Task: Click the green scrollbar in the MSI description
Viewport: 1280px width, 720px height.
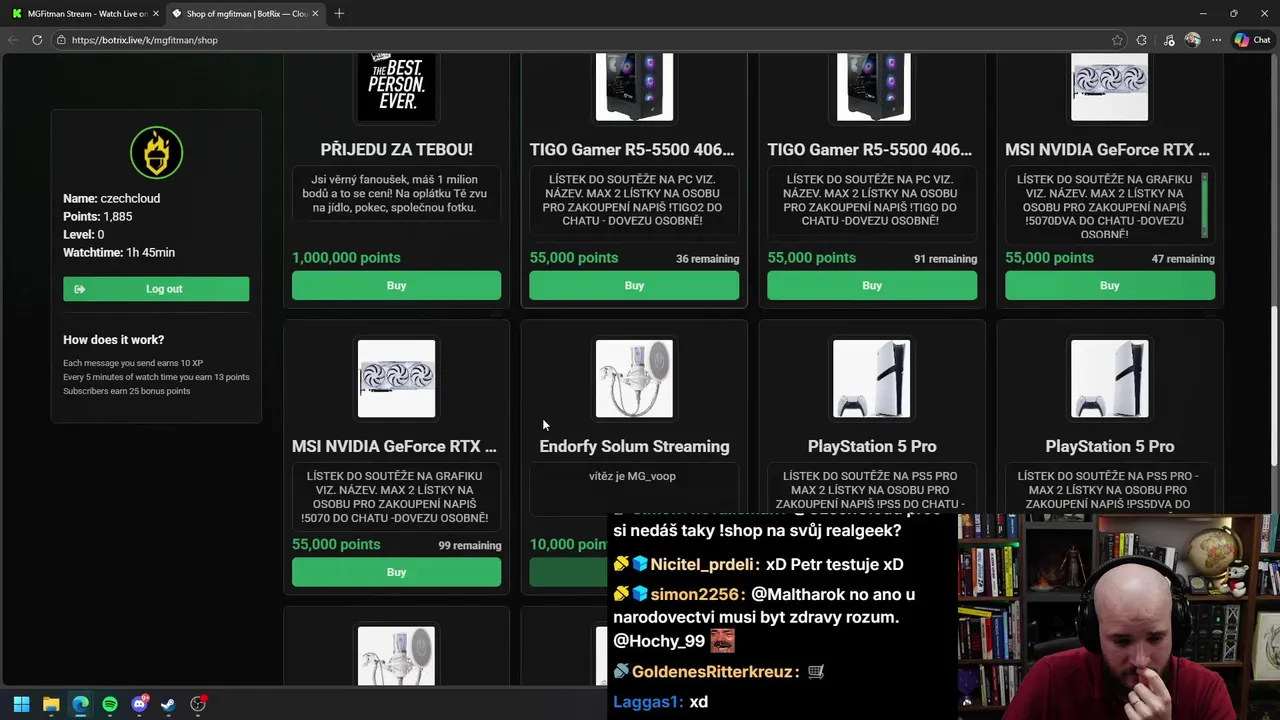Action: tap(1204, 205)
